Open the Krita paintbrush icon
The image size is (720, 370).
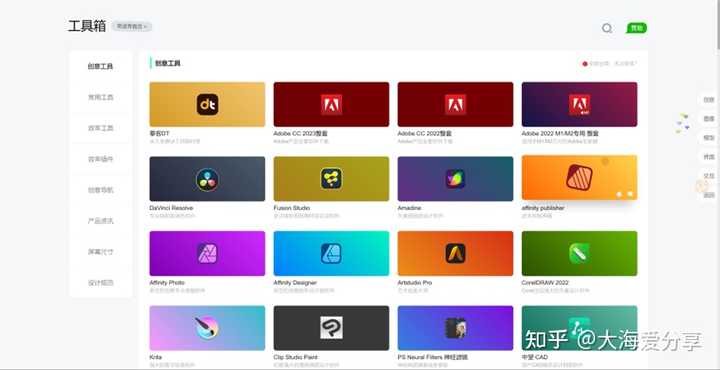coord(207,328)
